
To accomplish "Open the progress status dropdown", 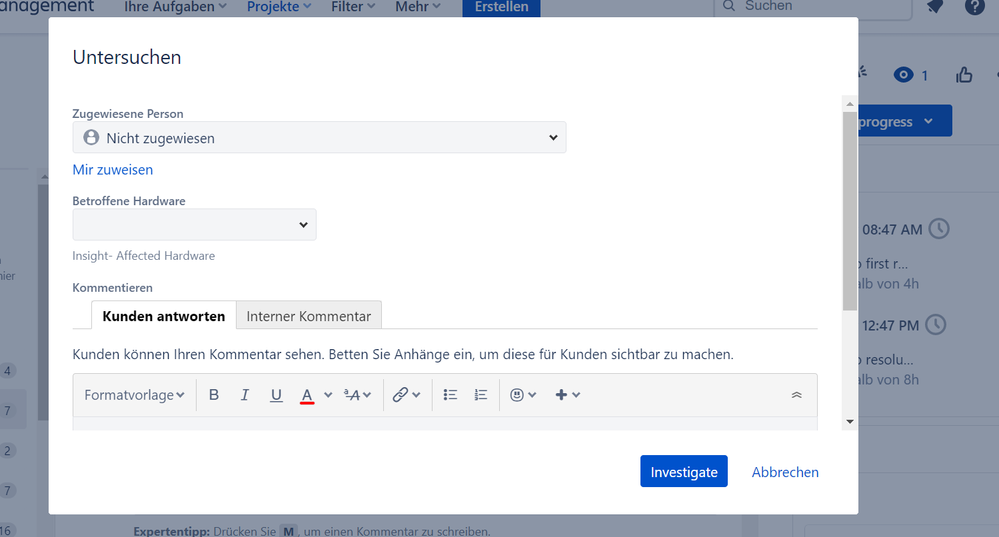I will (905, 121).
